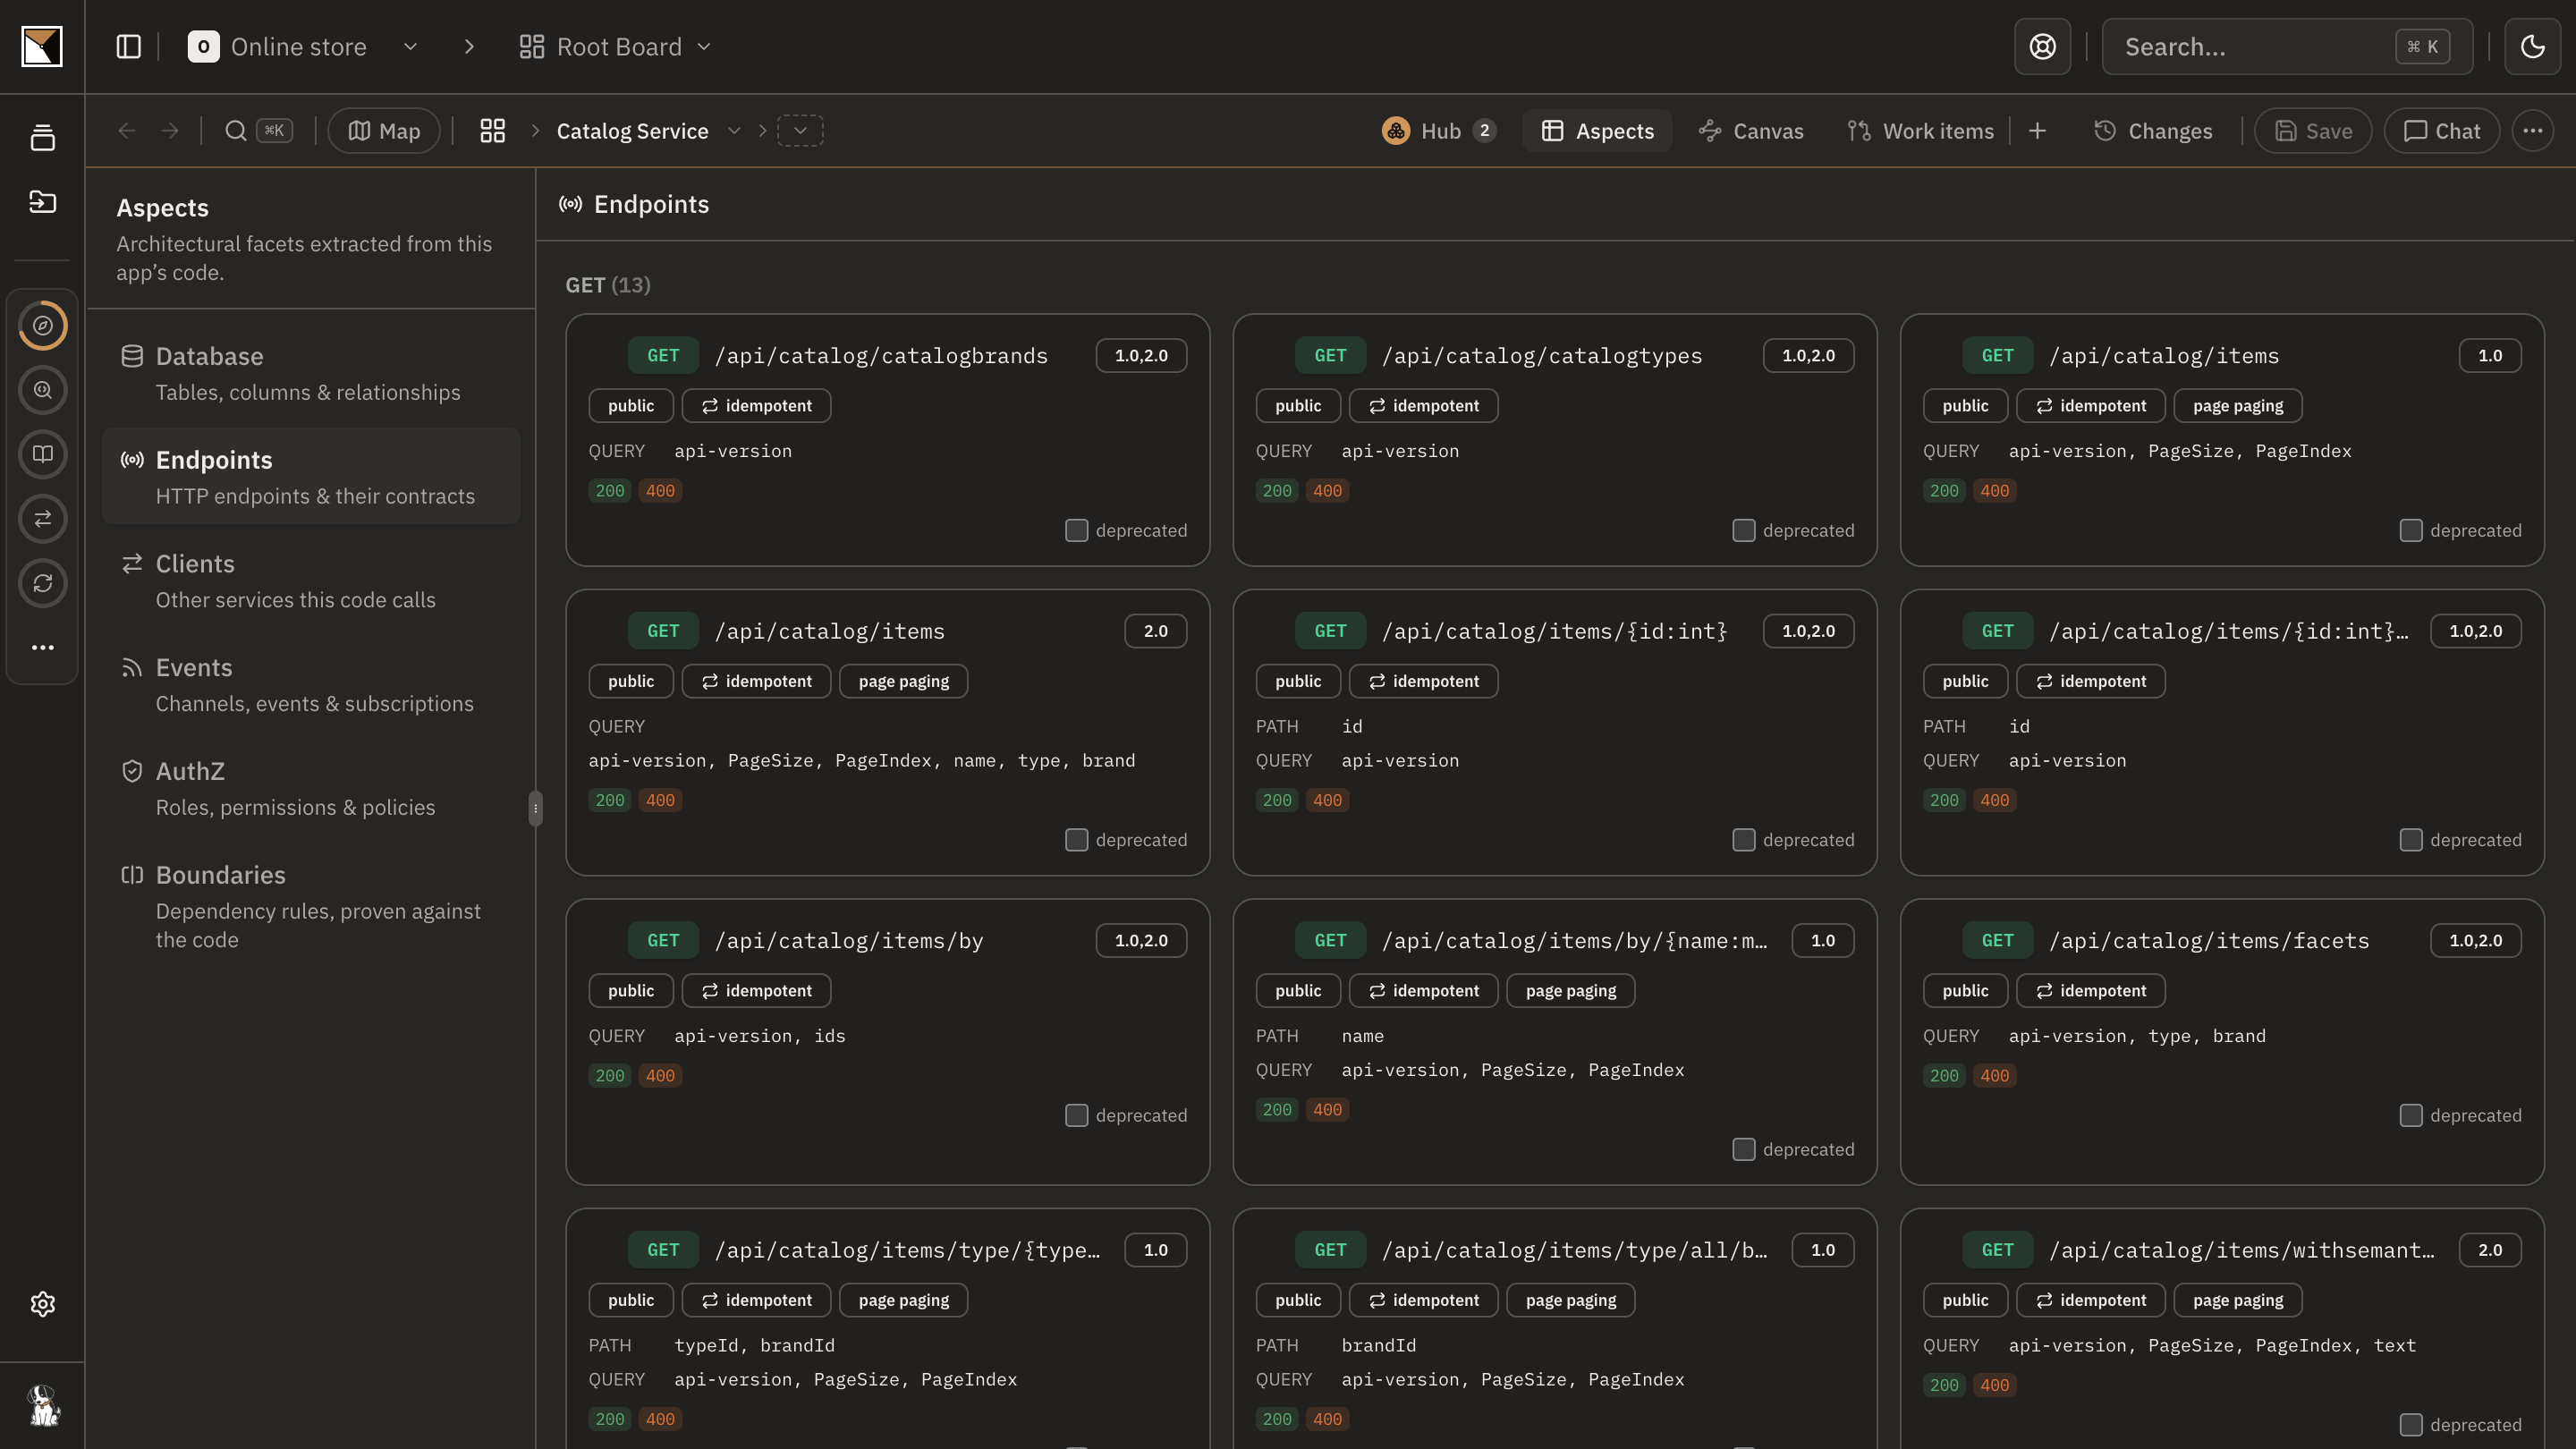Switch to dark mode moon icon
This screenshot has width=2576, height=1449.
click(x=2532, y=47)
